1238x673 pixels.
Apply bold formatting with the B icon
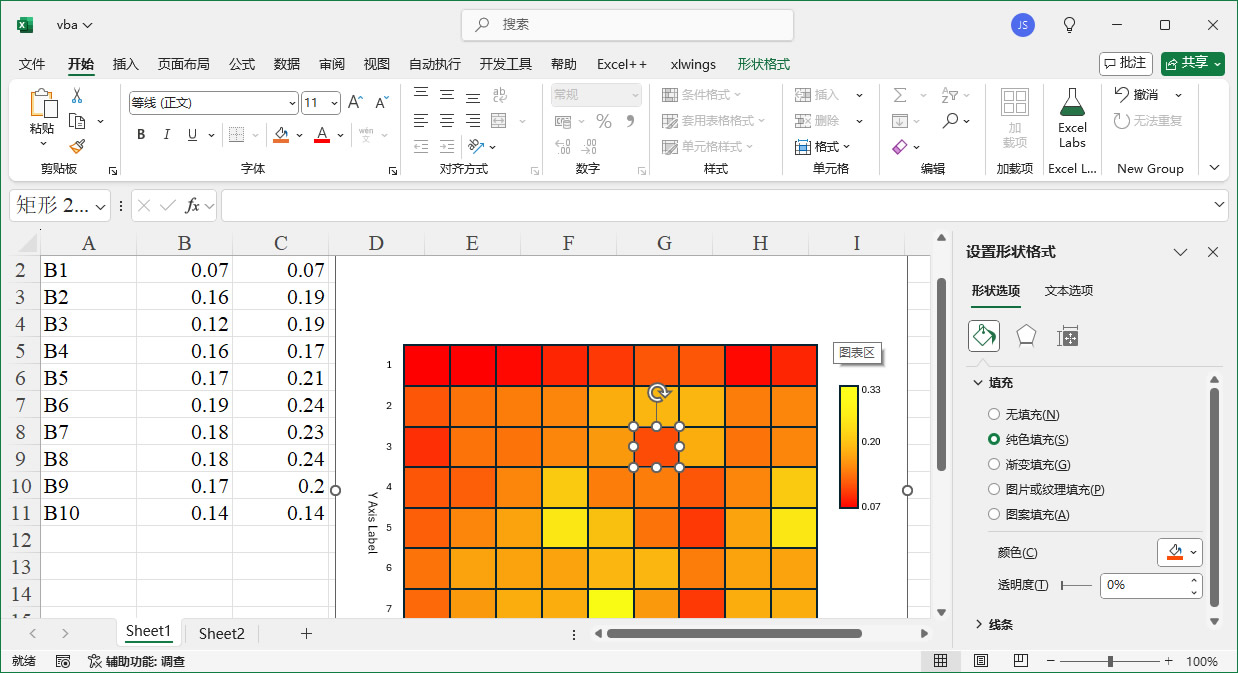tap(140, 133)
